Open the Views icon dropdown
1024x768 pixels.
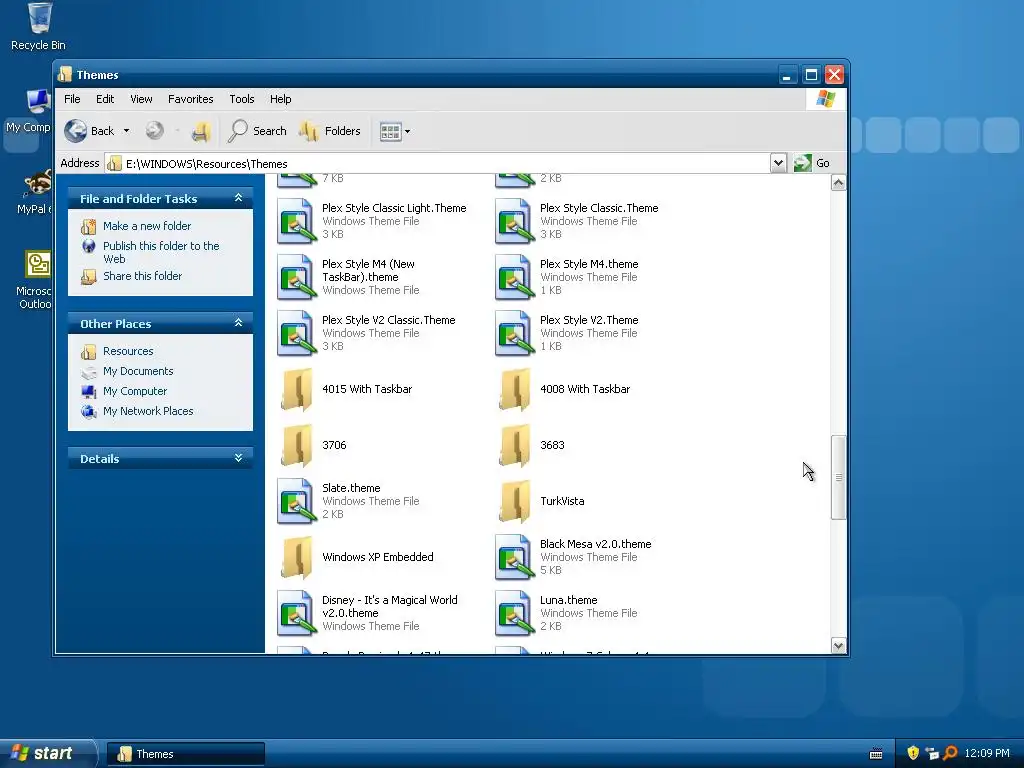pos(395,131)
